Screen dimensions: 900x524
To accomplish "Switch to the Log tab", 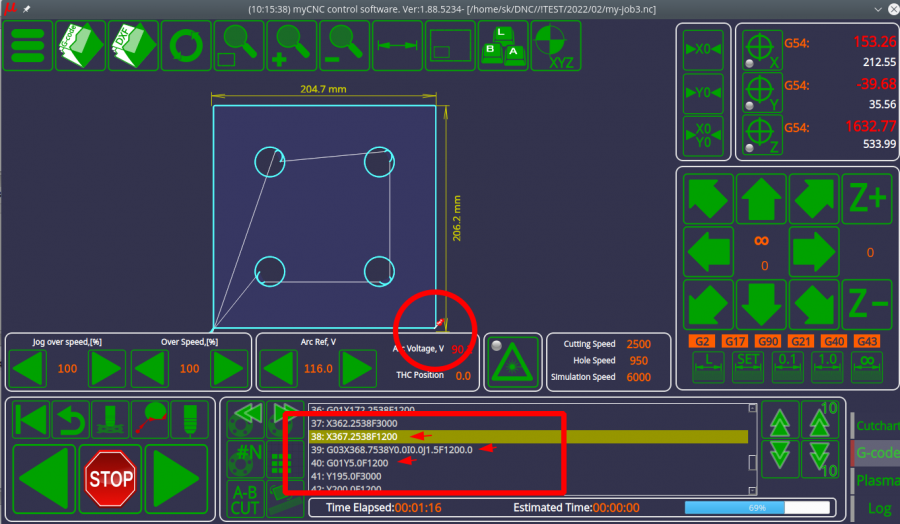I will [878, 508].
